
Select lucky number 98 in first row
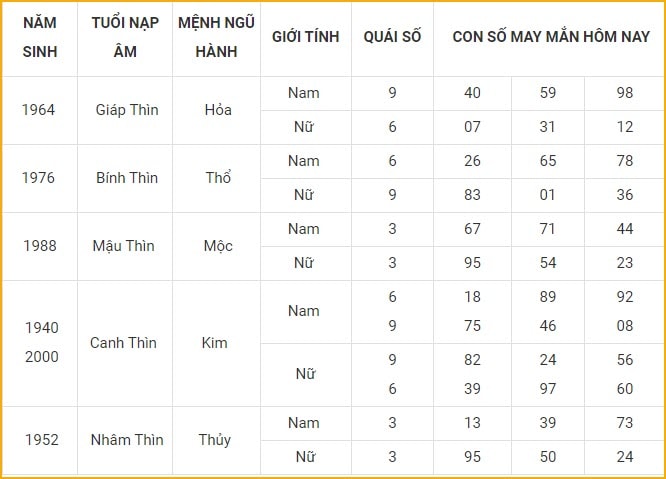tap(625, 93)
